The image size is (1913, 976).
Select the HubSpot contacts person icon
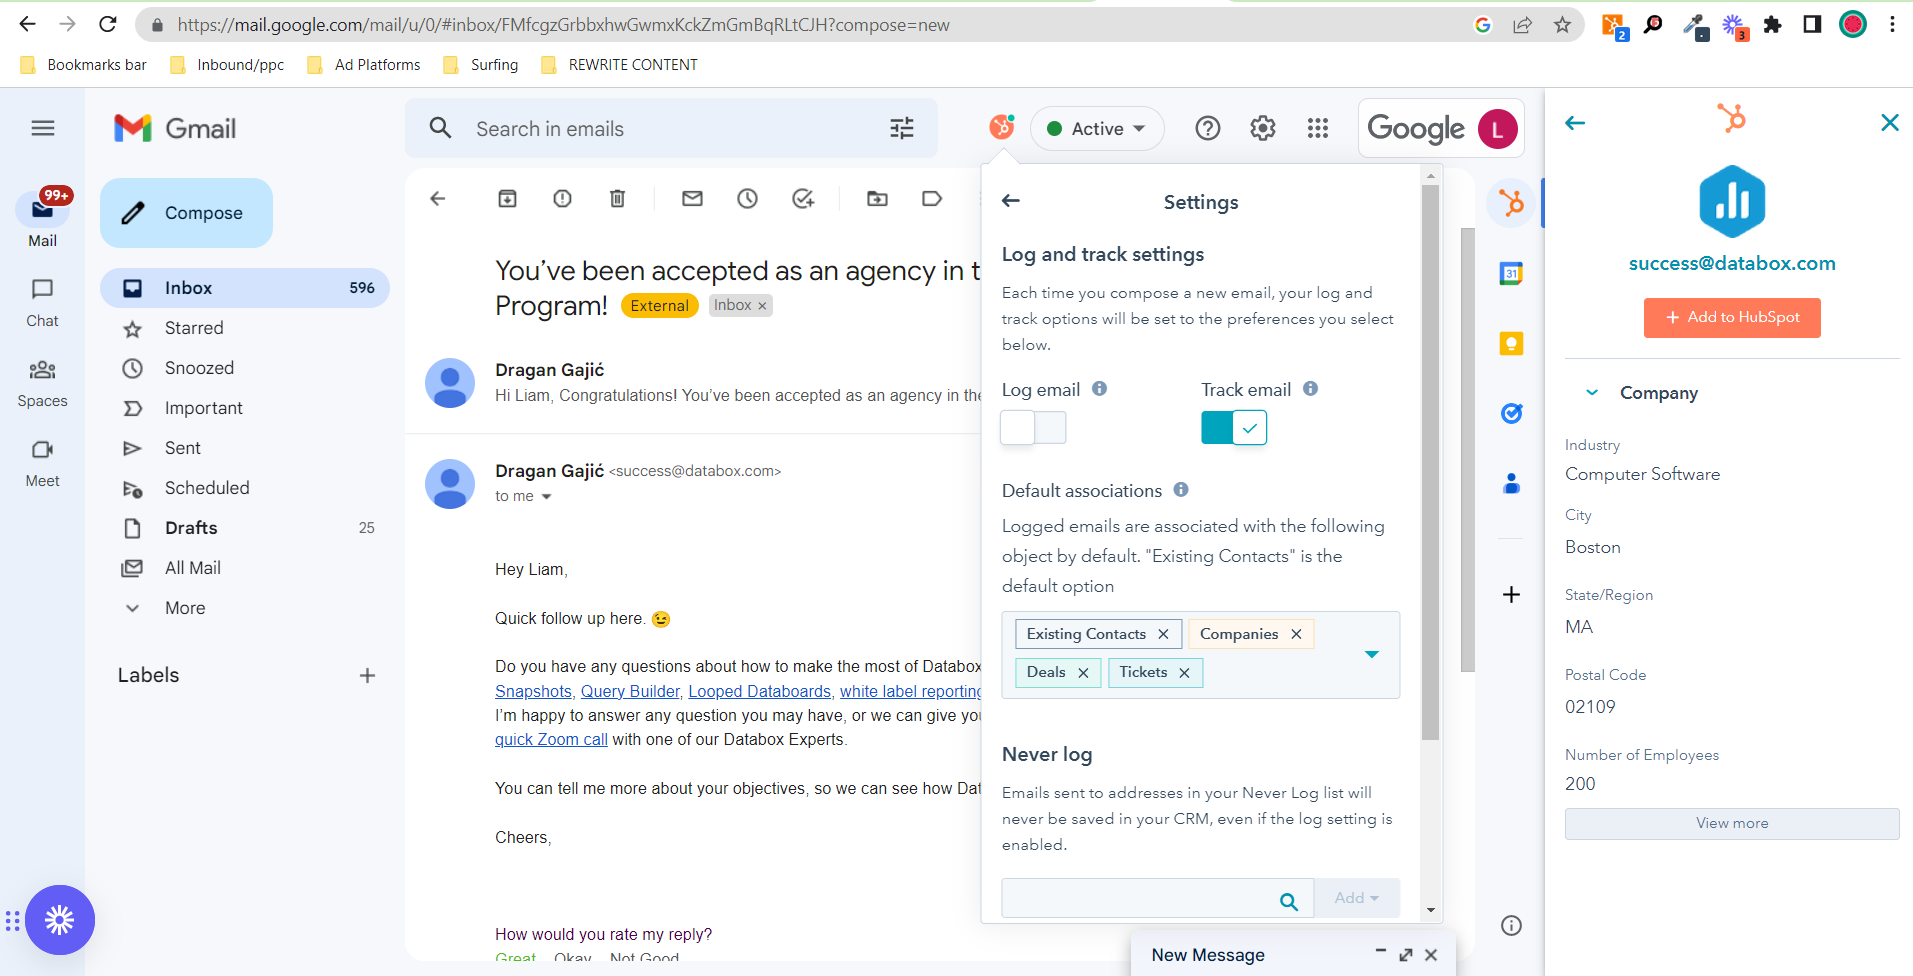[x=1511, y=484]
